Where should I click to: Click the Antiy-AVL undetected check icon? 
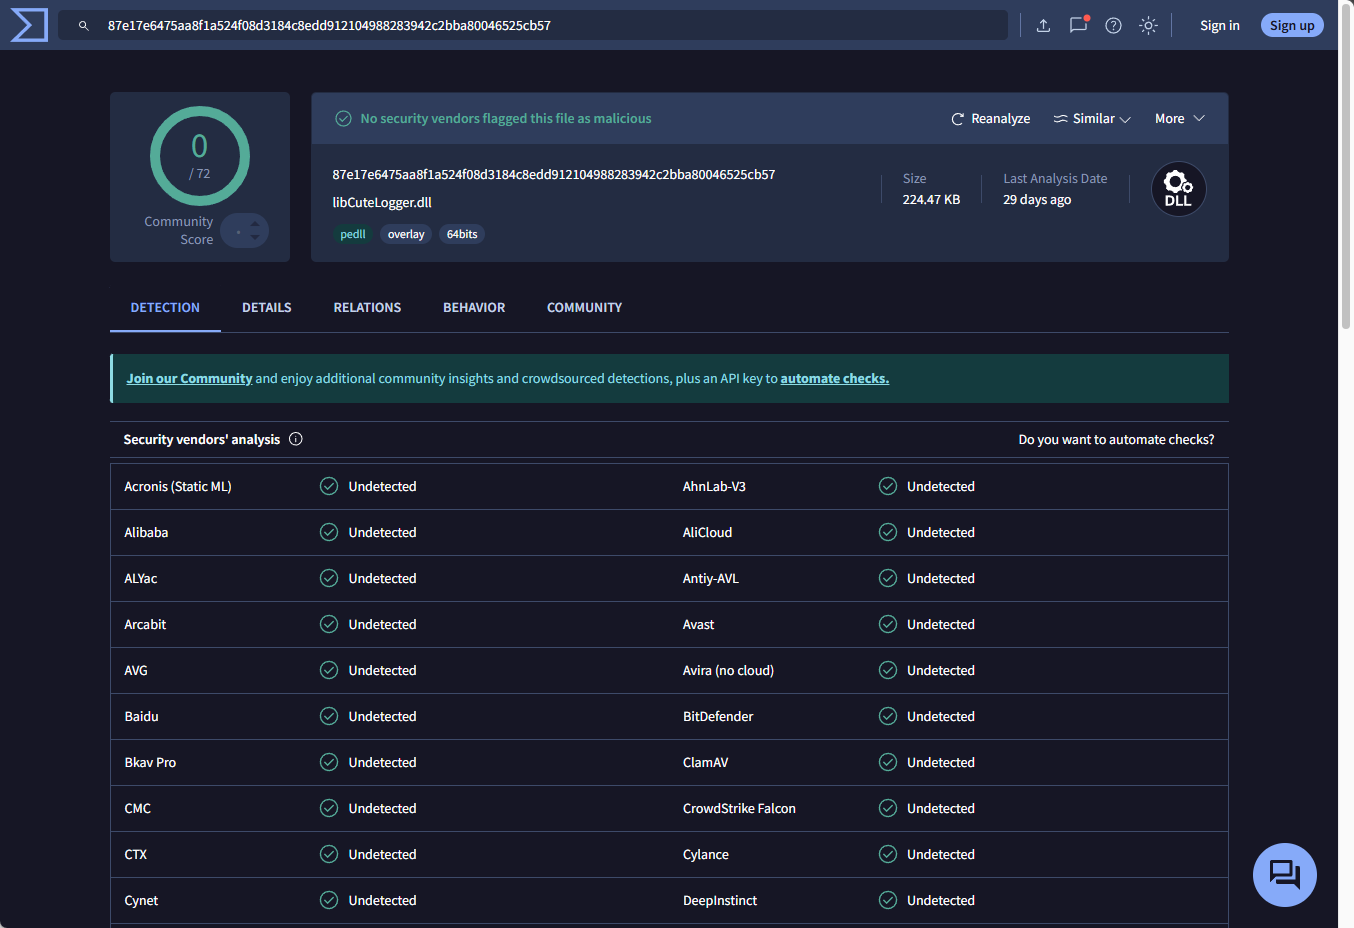[x=888, y=578]
